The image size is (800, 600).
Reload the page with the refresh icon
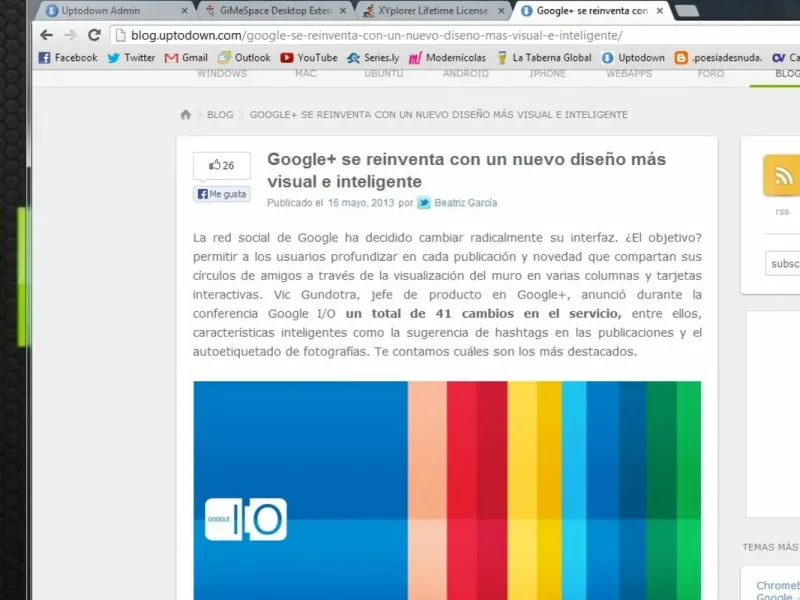pos(94,35)
